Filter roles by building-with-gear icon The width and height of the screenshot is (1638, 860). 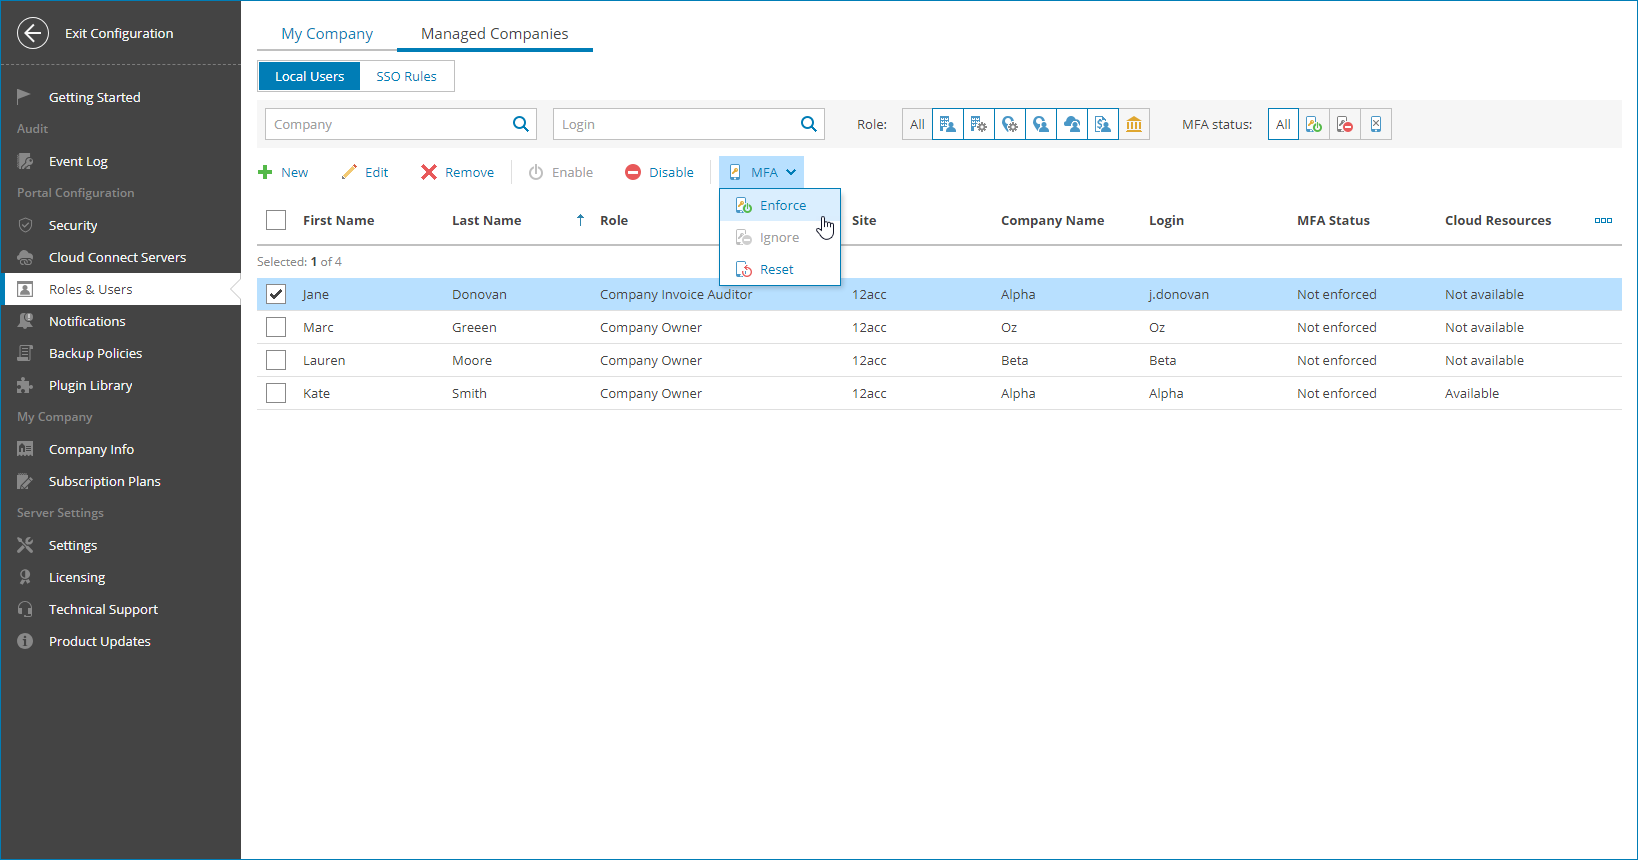[979, 124]
